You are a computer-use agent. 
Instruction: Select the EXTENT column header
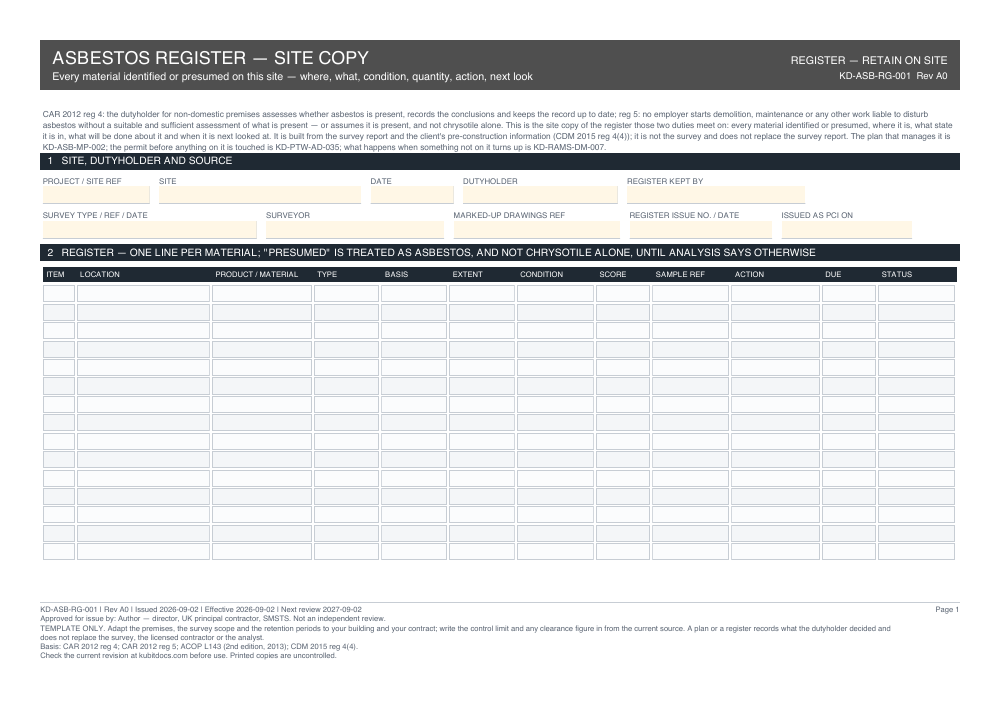[x=467, y=274]
